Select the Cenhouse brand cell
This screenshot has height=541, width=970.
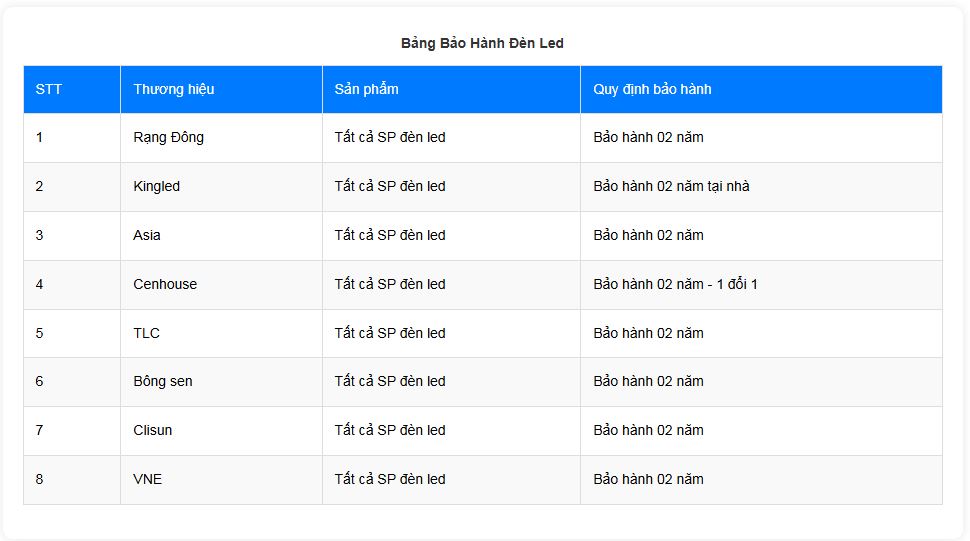click(x=165, y=284)
